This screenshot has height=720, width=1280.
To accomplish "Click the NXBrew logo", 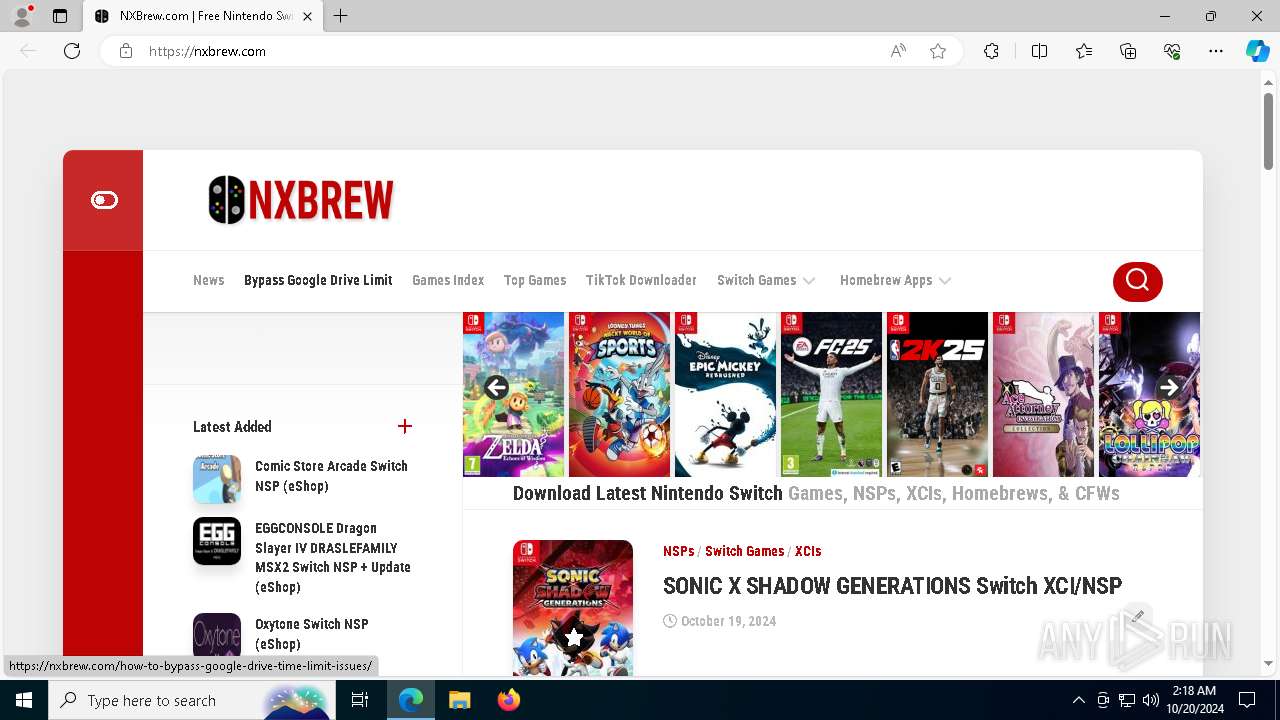I will (x=301, y=200).
